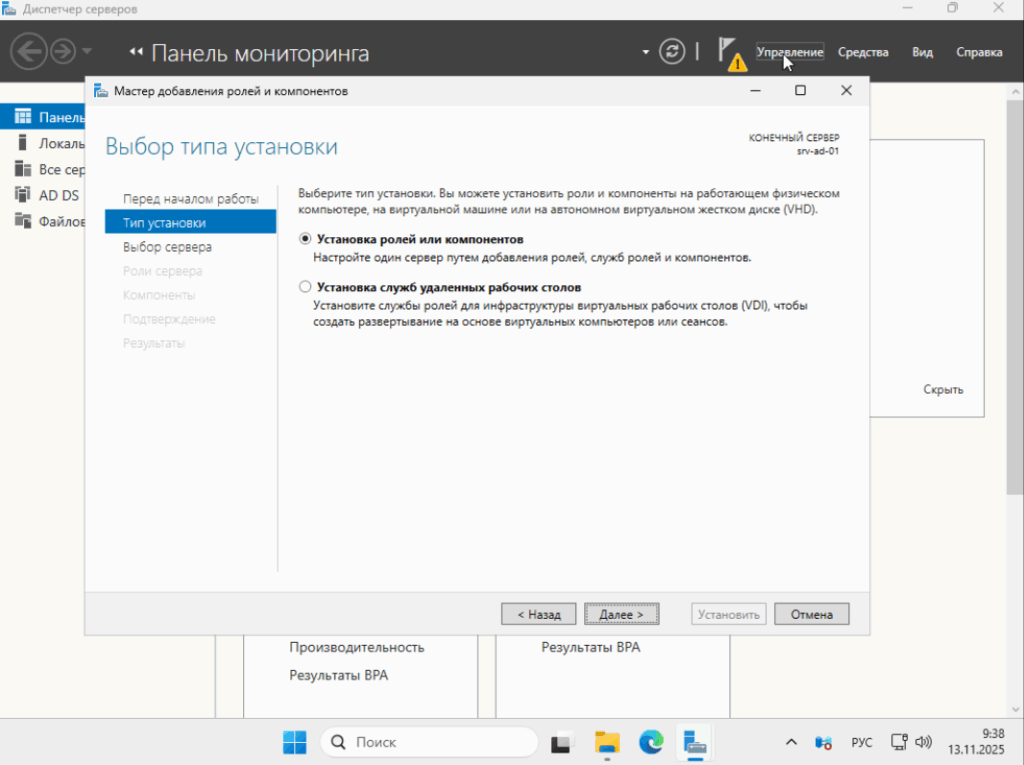
Task: Click the Отмена button
Action: [x=811, y=614]
